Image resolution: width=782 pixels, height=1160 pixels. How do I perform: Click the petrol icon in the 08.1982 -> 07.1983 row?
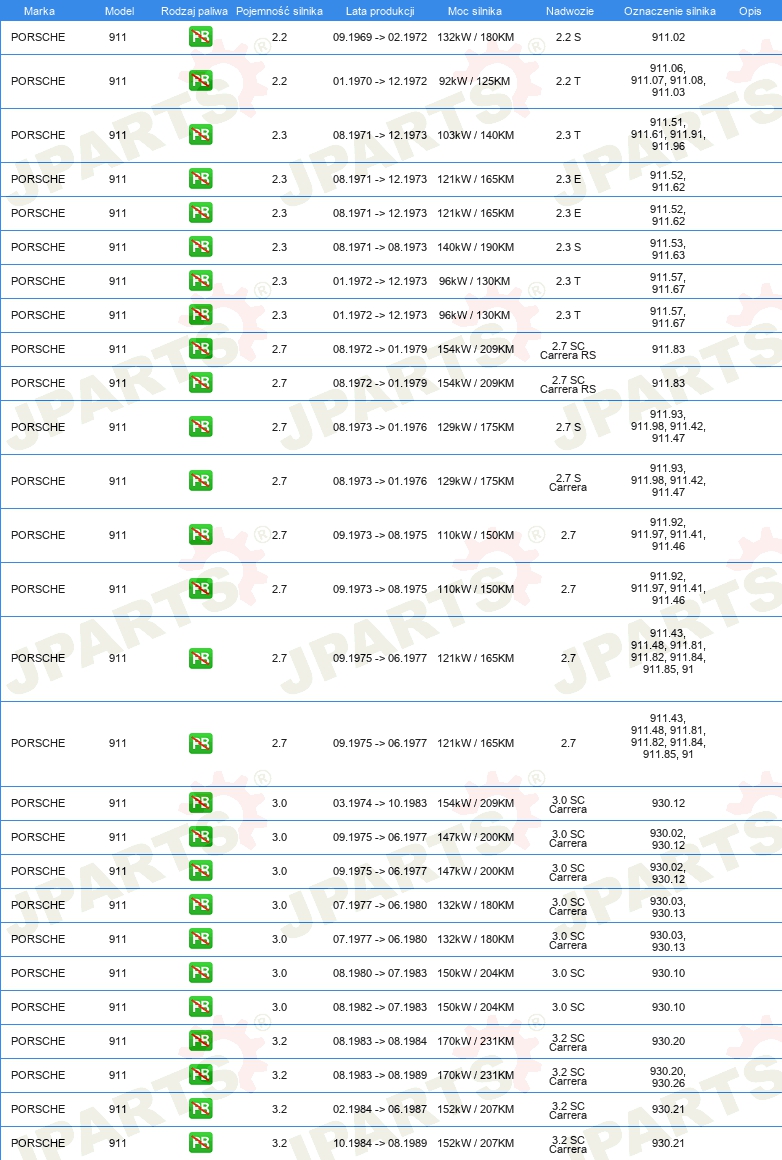(200, 1007)
